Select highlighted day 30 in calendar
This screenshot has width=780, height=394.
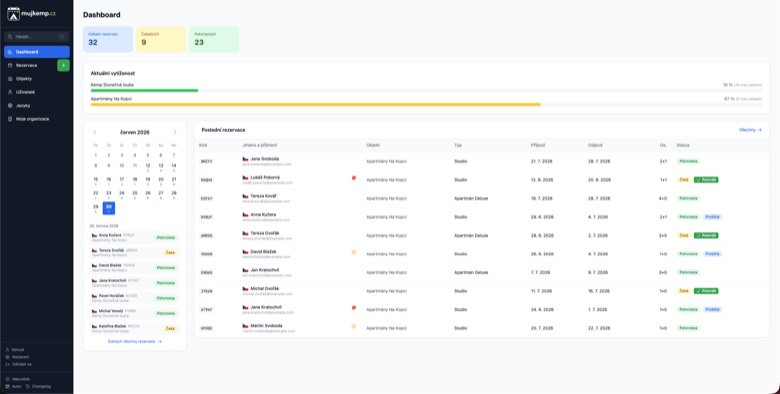click(109, 208)
